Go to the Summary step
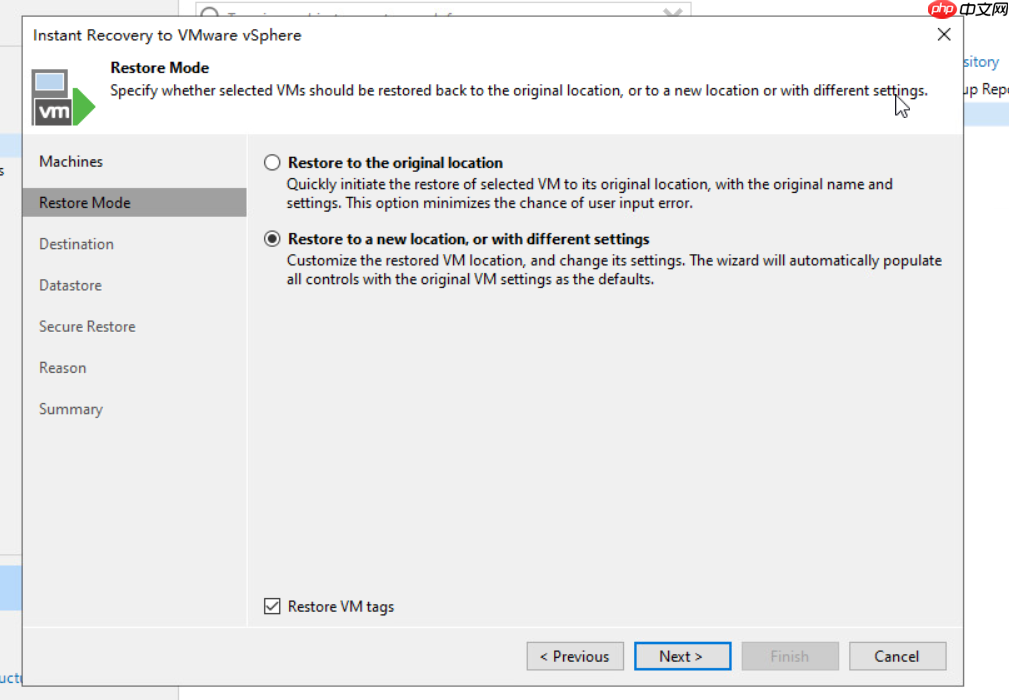The image size is (1009, 700). tap(71, 409)
